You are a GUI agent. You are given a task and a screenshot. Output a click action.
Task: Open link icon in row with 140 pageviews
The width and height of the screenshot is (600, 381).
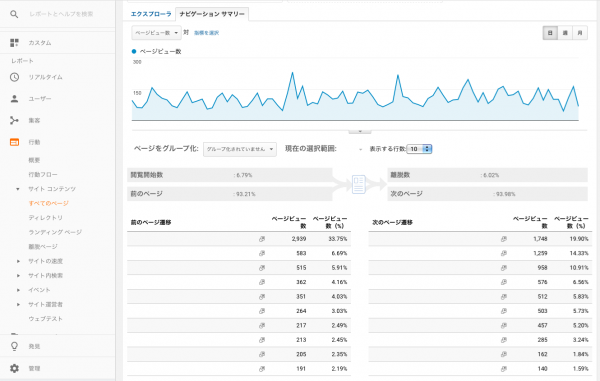pos(504,369)
